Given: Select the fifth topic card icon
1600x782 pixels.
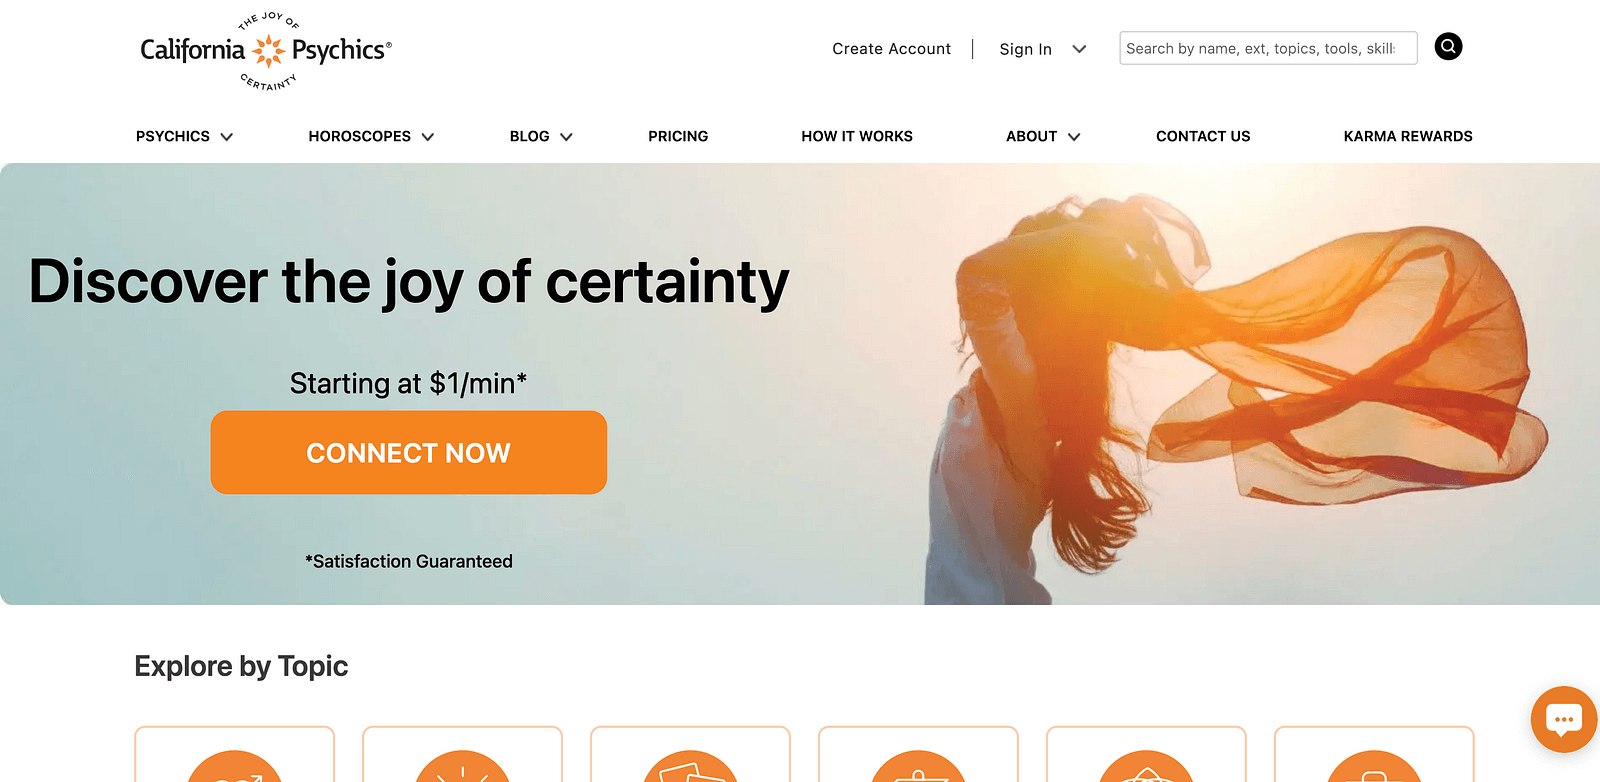Looking at the screenshot, I should [x=1146, y=766].
